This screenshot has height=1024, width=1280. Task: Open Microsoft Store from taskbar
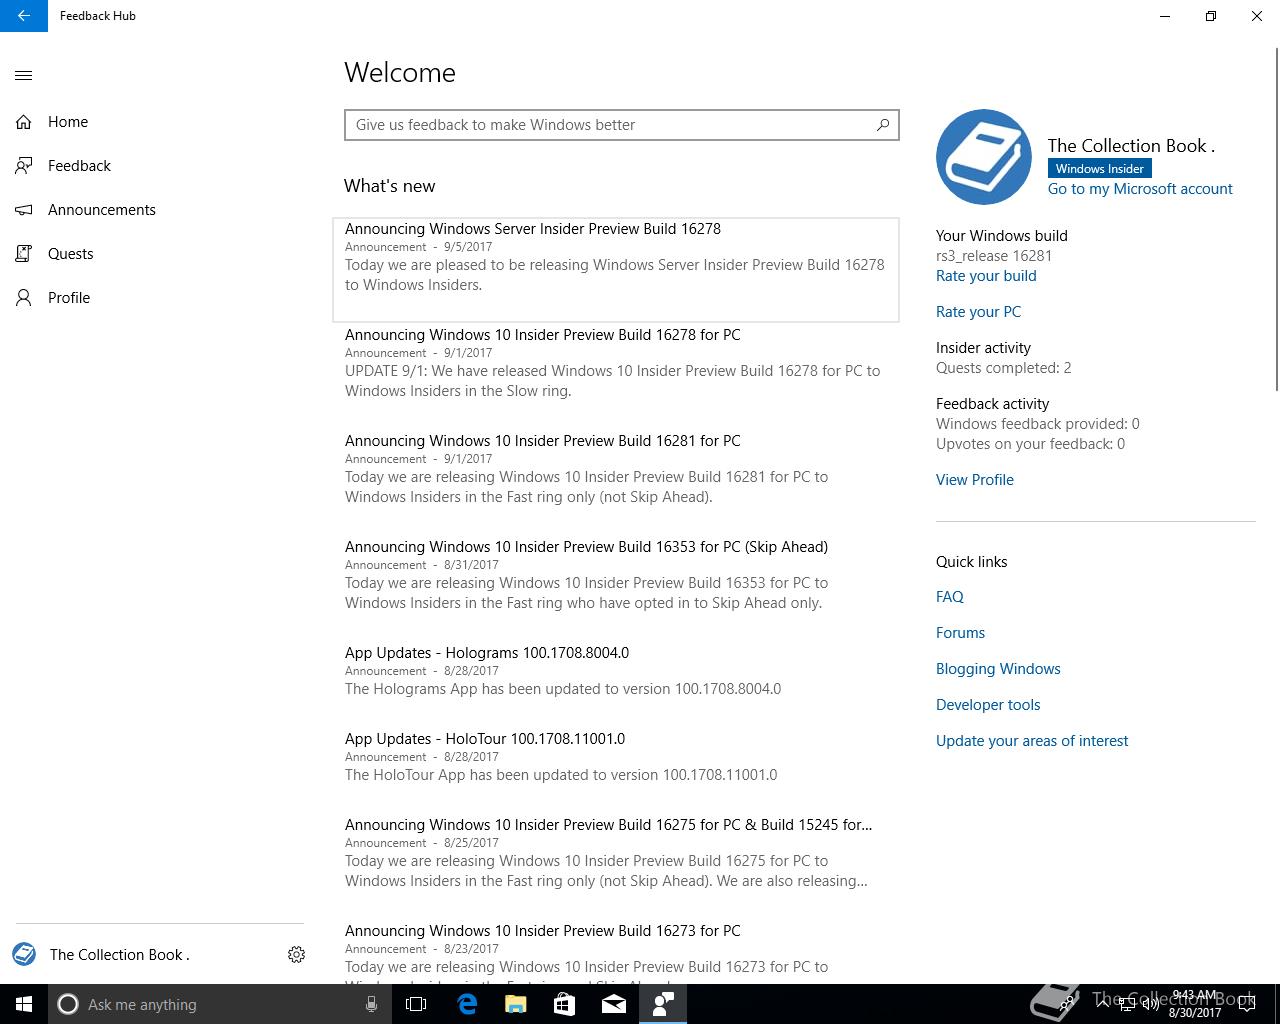click(564, 1004)
